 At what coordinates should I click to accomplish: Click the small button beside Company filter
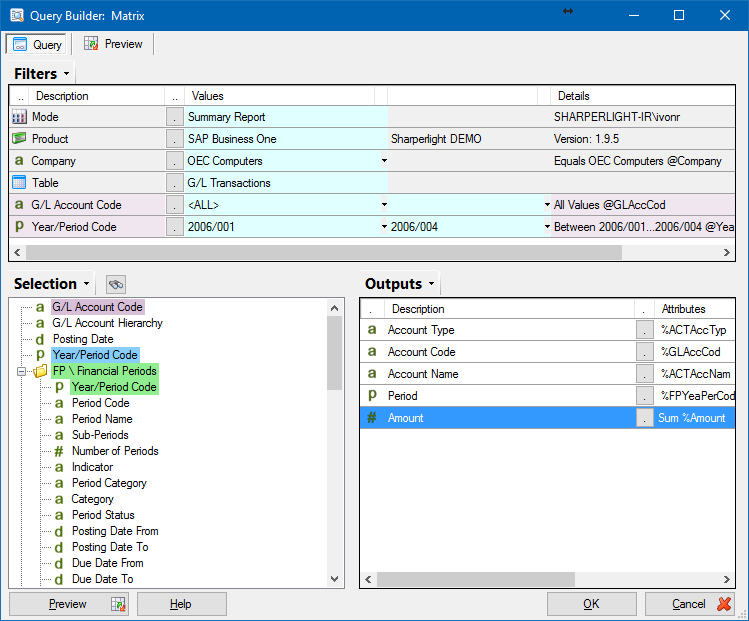click(x=175, y=161)
